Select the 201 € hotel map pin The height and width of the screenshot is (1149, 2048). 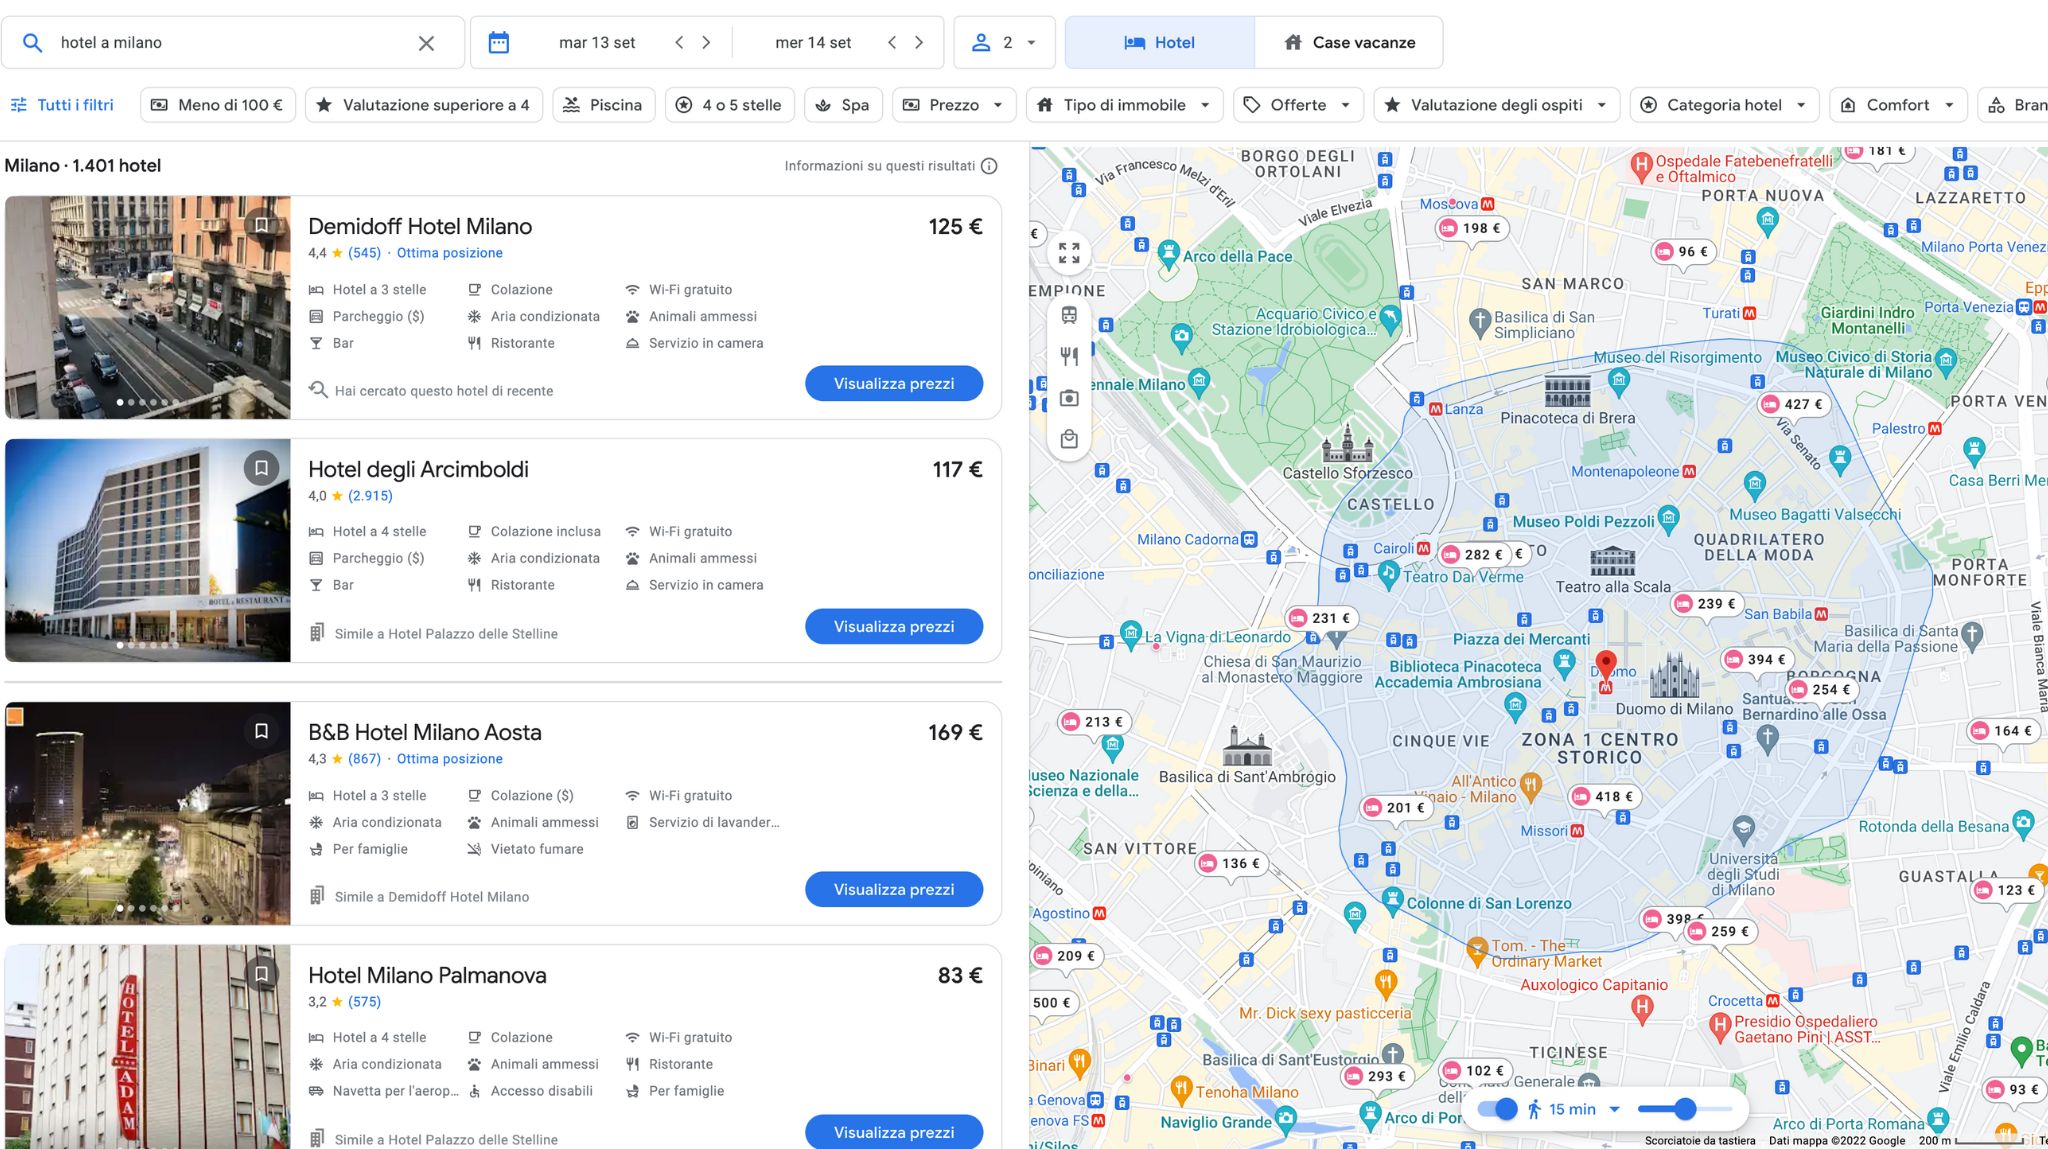[1396, 808]
